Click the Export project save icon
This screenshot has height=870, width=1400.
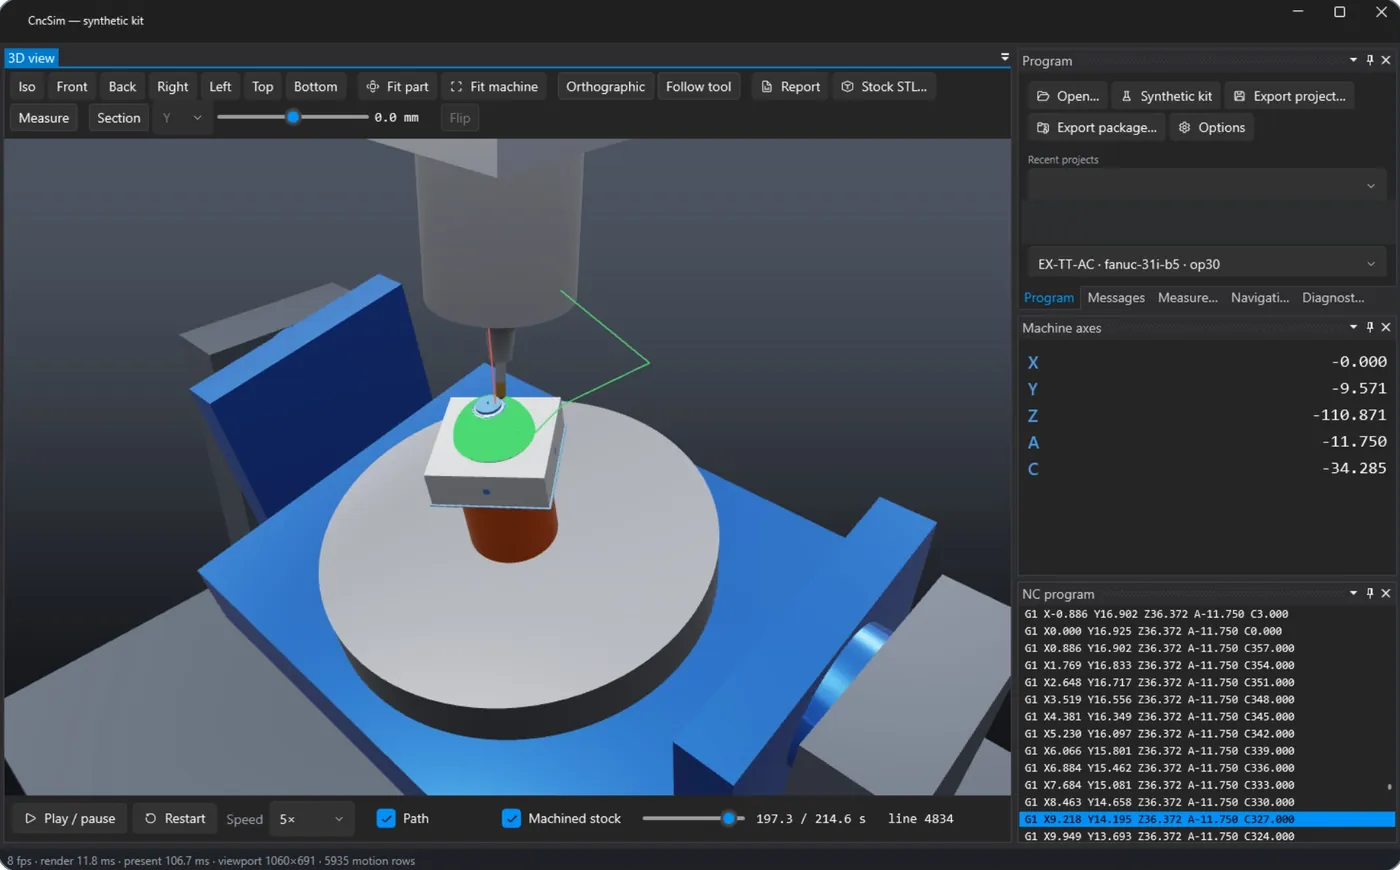tap(1239, 96)
